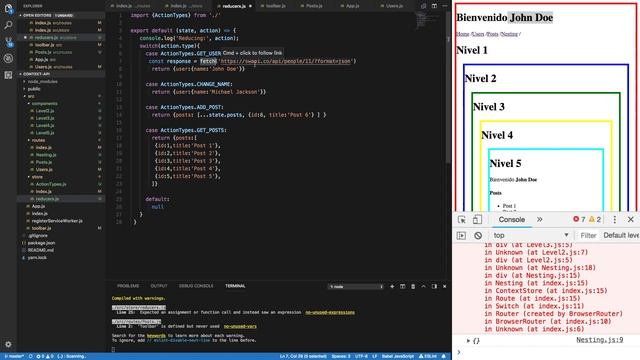Open the Search view in activity bar
The height and width of the screenshot is (360, 640).
click(x=8, y=25)
